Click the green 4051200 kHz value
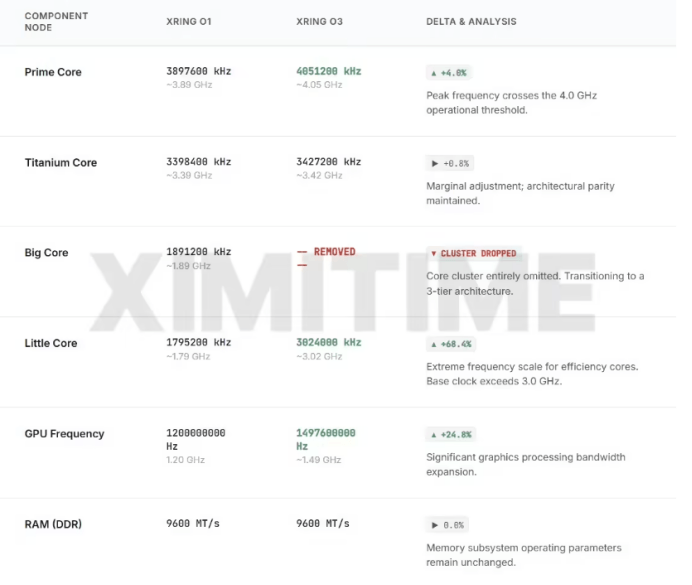Viewport: 692px width, 585px height. [328, 71]
